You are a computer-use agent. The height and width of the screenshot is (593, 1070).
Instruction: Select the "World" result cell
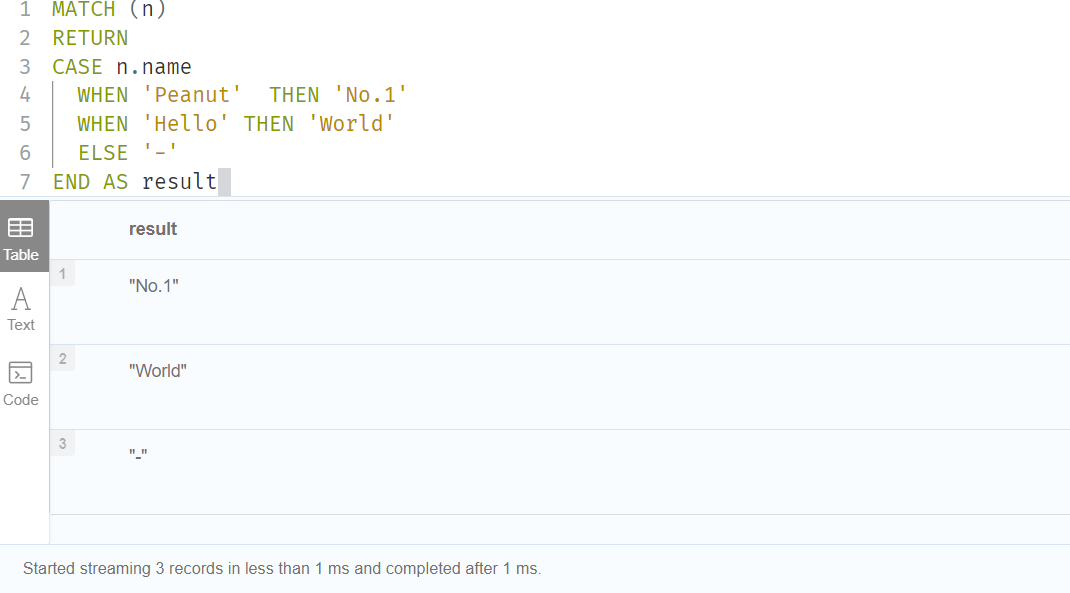point(158,371)
